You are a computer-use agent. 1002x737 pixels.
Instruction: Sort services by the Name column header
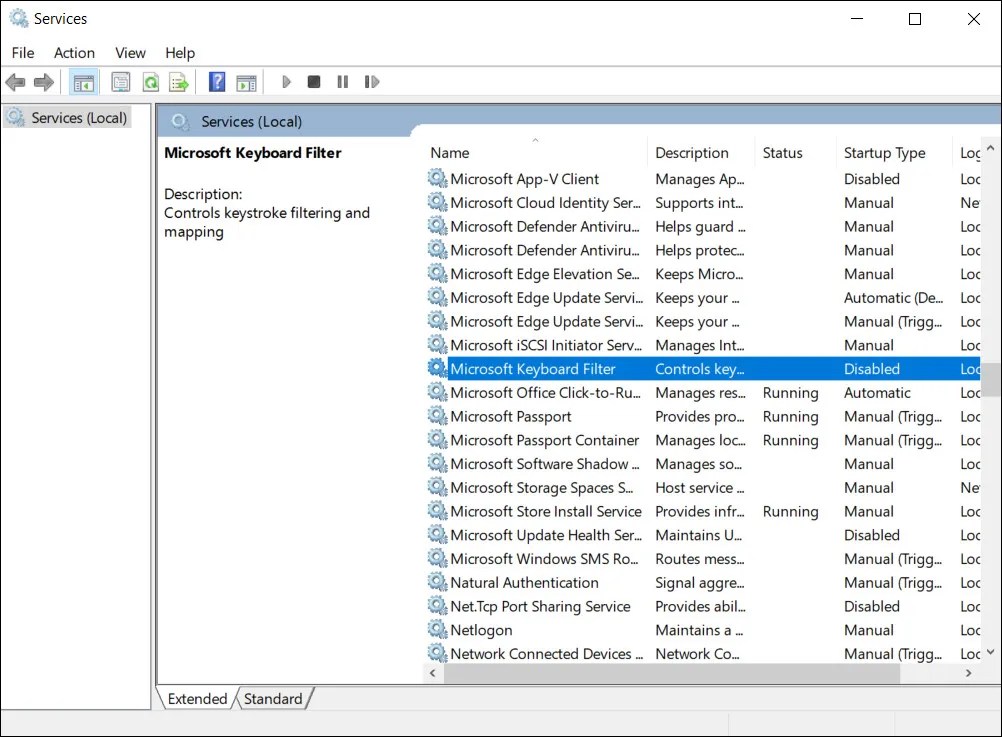[x=449, y=153]
